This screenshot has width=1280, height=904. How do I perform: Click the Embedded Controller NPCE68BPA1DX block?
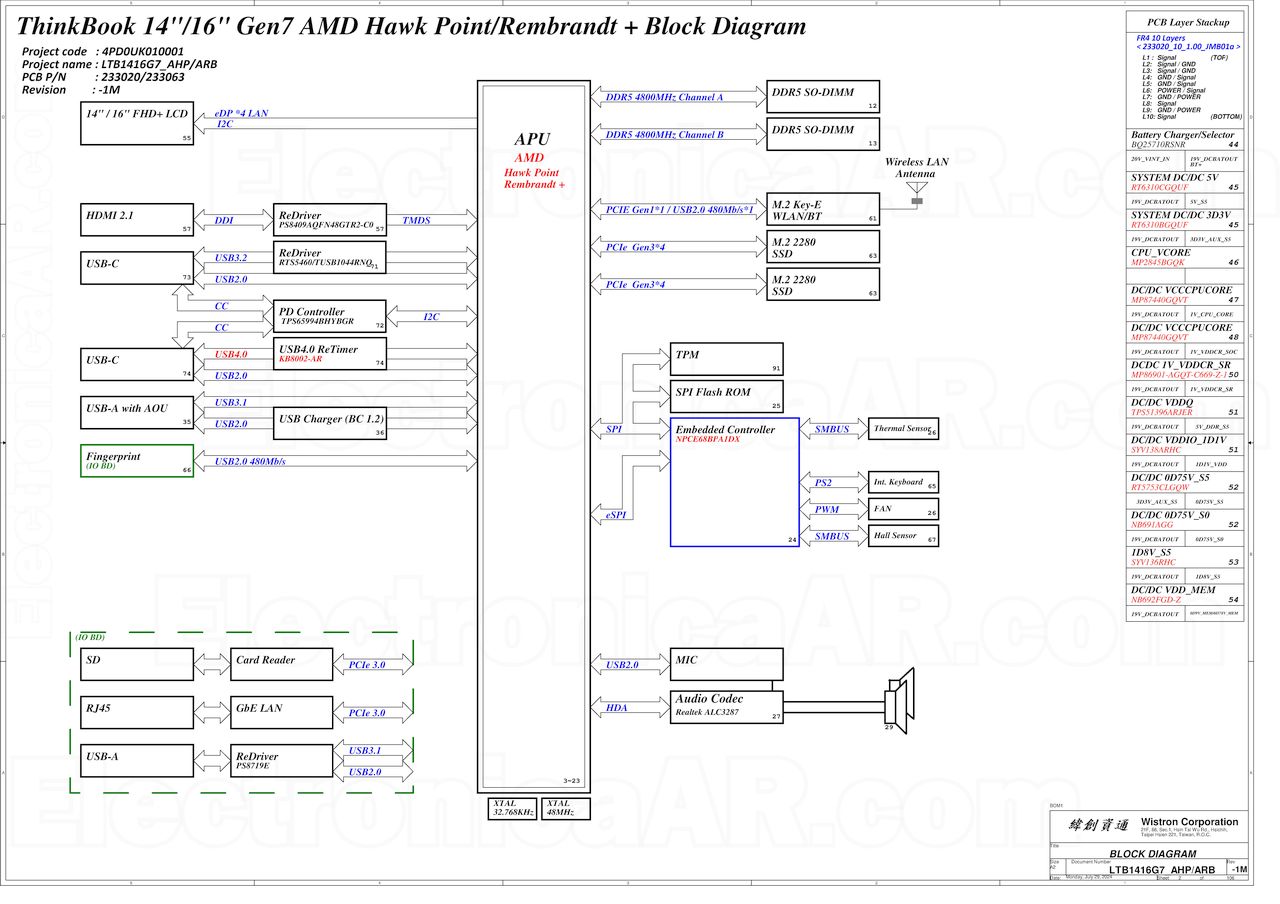[x=735, y=482]
